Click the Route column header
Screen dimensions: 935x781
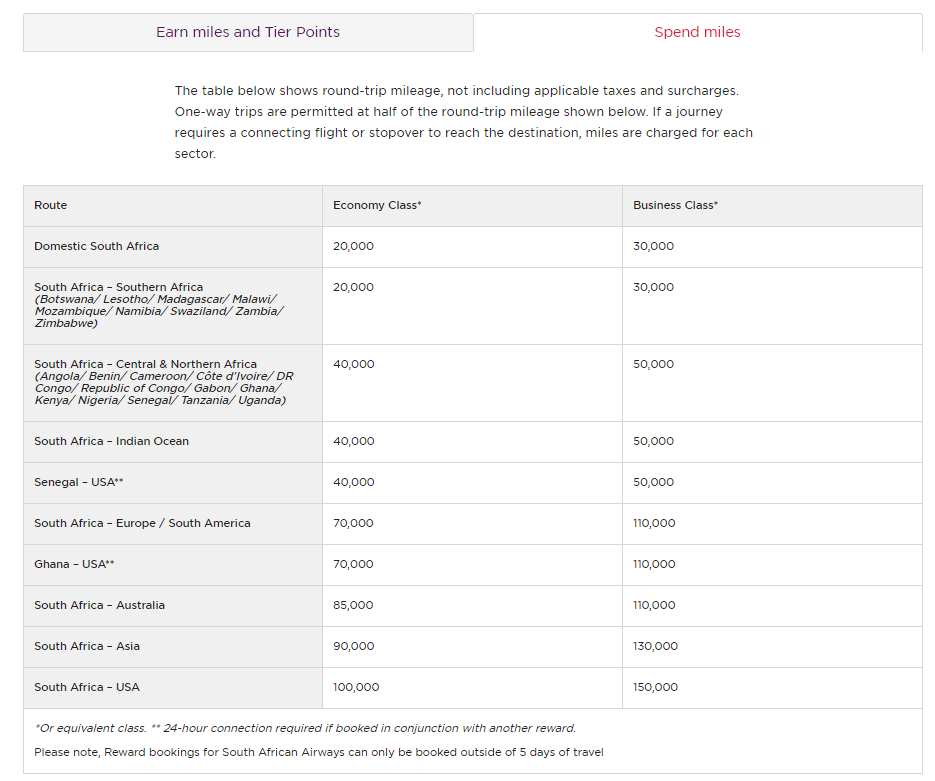(51, 205)
